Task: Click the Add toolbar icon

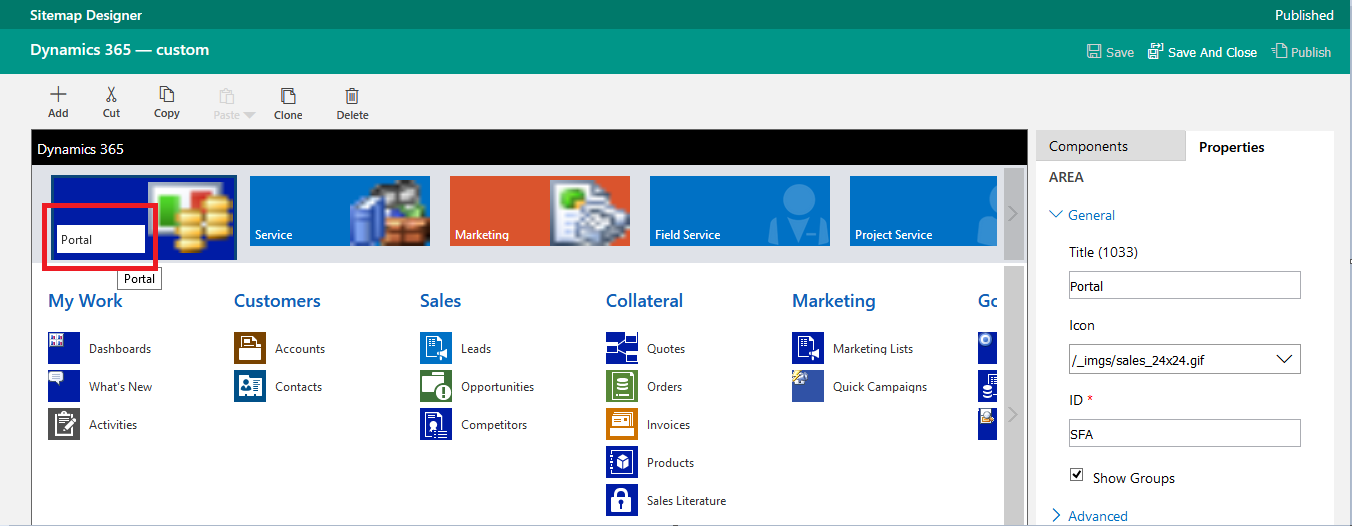Action: coord(58,95)
